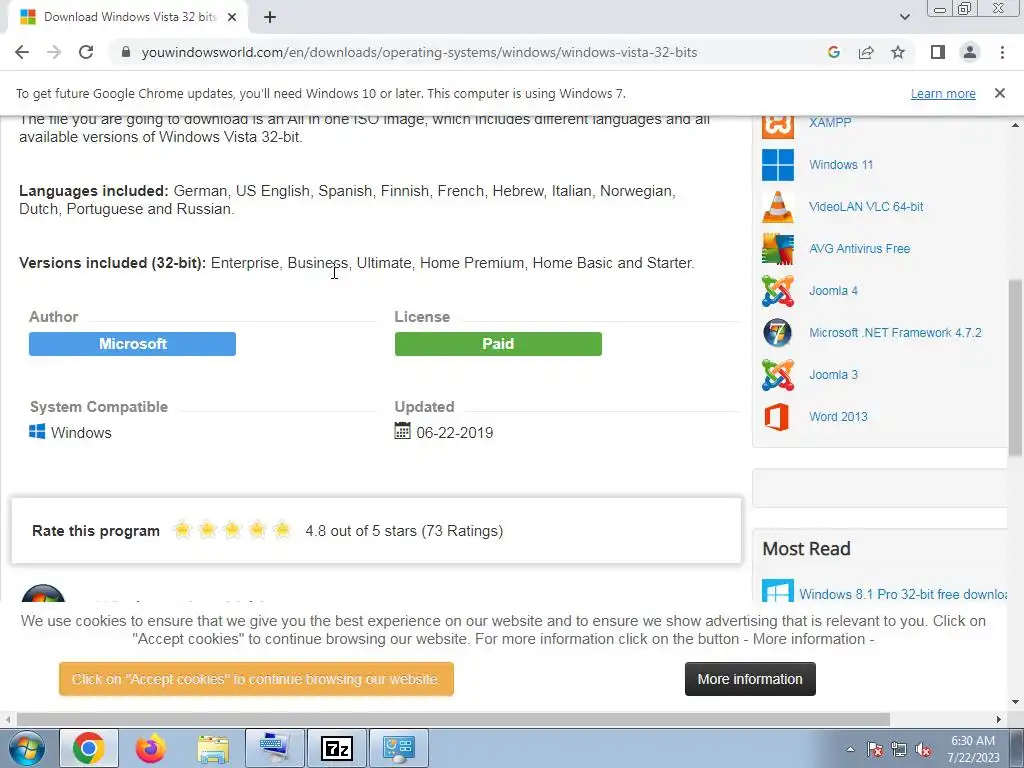Accept cookies with the orange button

[256, 679]
